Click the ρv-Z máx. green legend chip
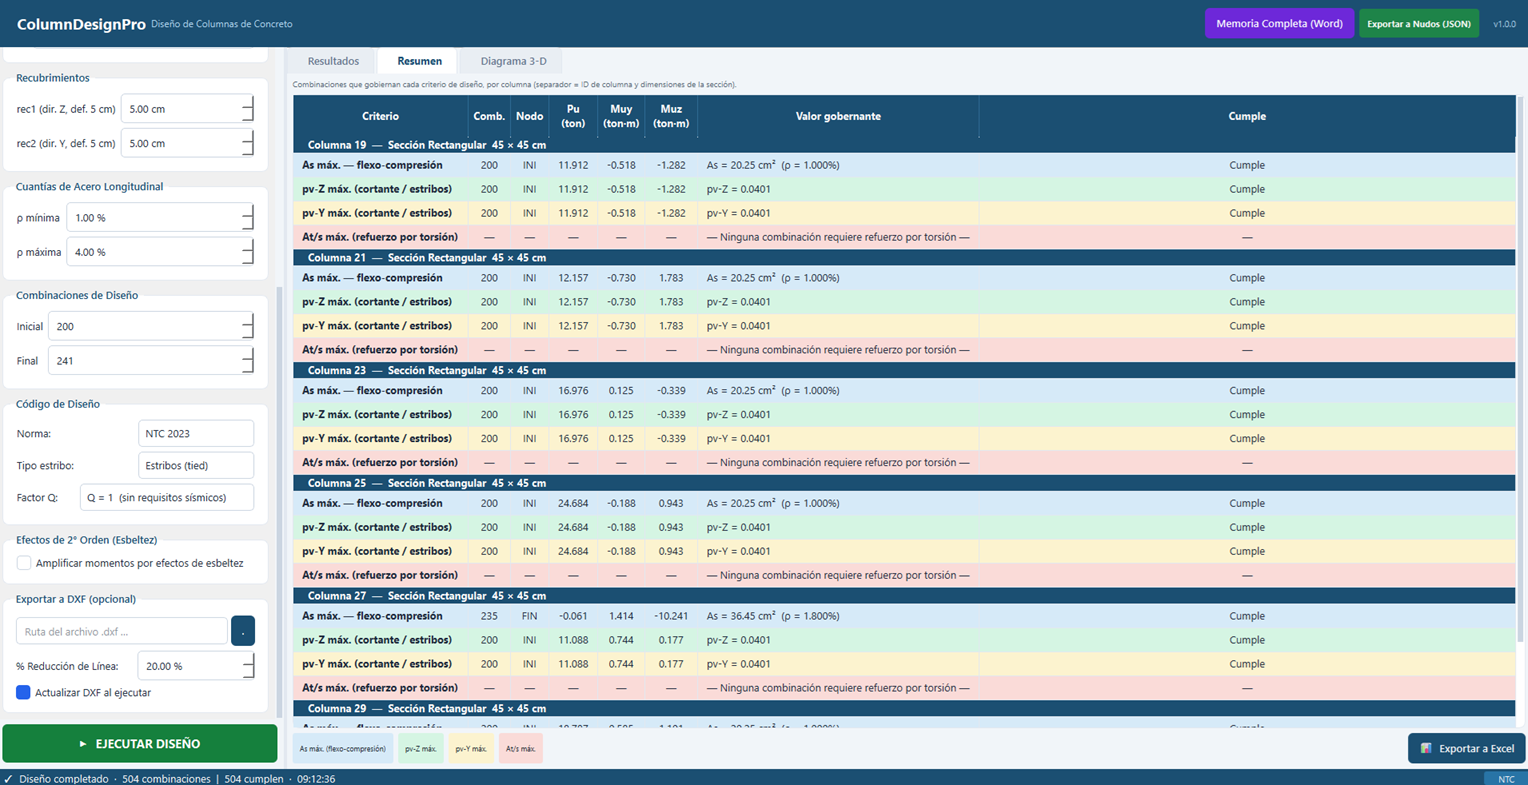Screen dimensions: 1528x785 pyautogui.click(x=421, y=749)
